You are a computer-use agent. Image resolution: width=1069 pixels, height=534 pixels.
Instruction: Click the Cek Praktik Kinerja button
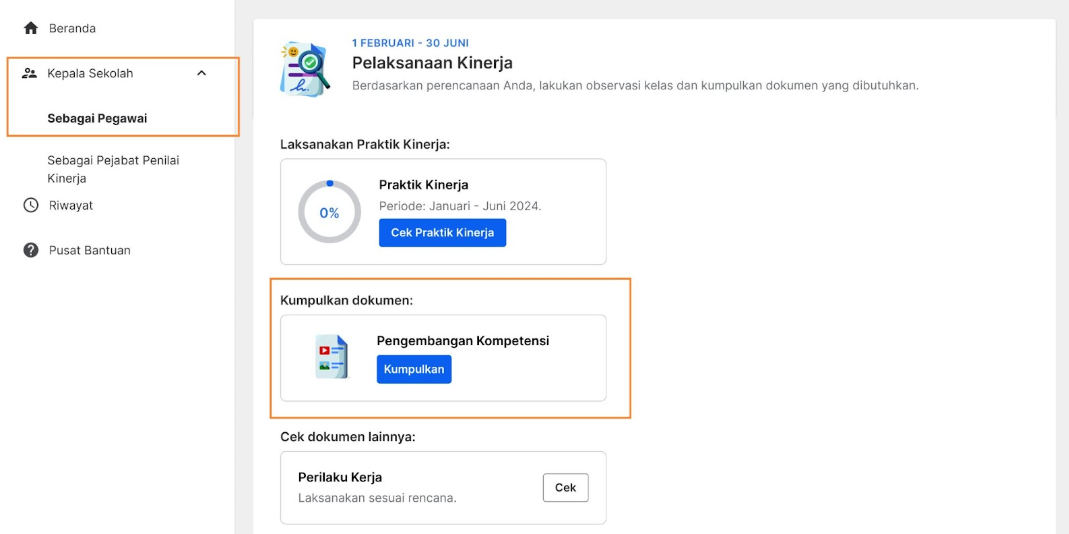click(x=442, y=233)
